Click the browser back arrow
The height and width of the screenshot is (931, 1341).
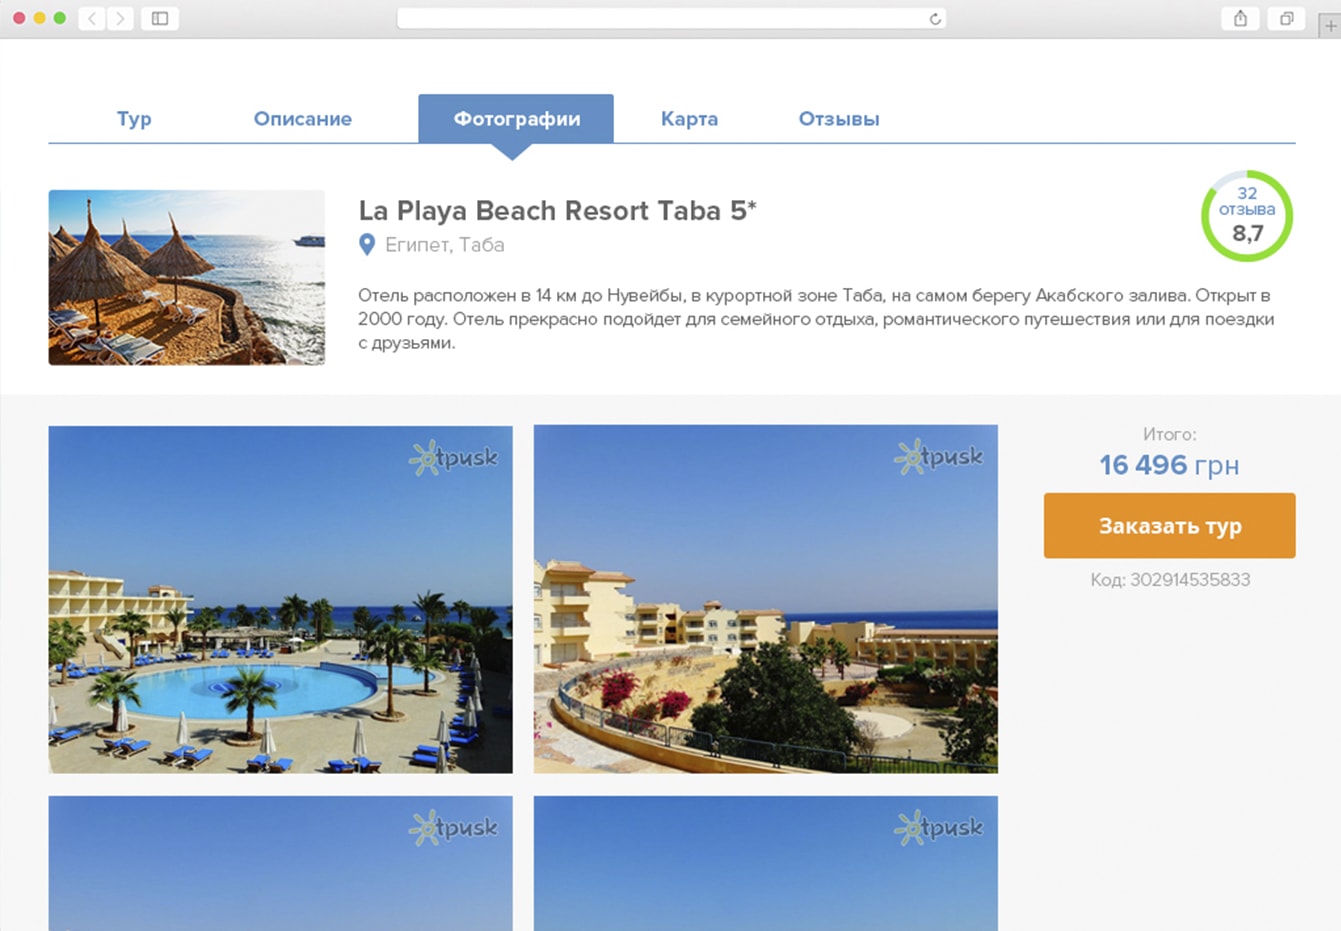point(92,18)
